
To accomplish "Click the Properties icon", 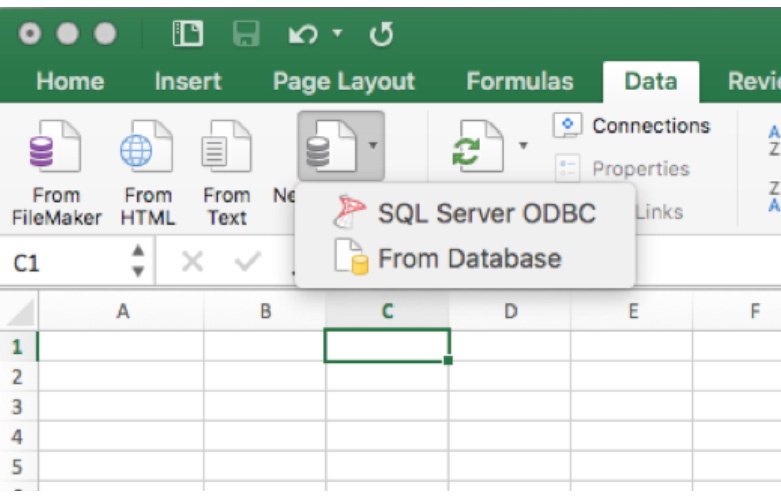I will pyautogui.click(x=567, y=168).
